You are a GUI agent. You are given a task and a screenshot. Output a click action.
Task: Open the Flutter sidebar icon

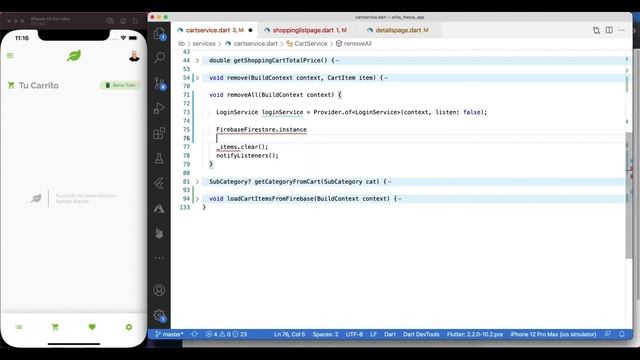[x=159, y=183]
